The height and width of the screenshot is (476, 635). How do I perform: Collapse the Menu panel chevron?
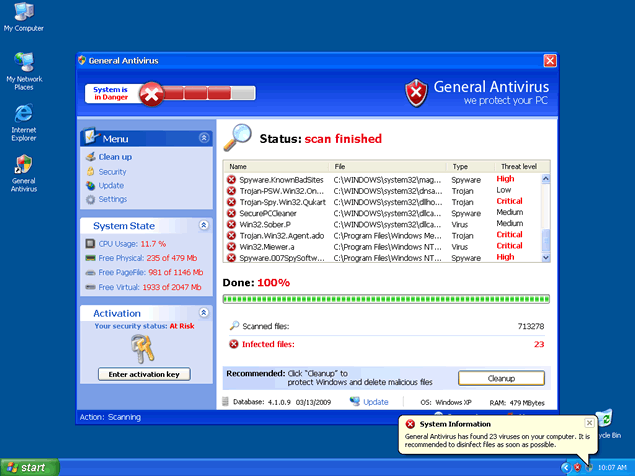click(x=204, y=138)
